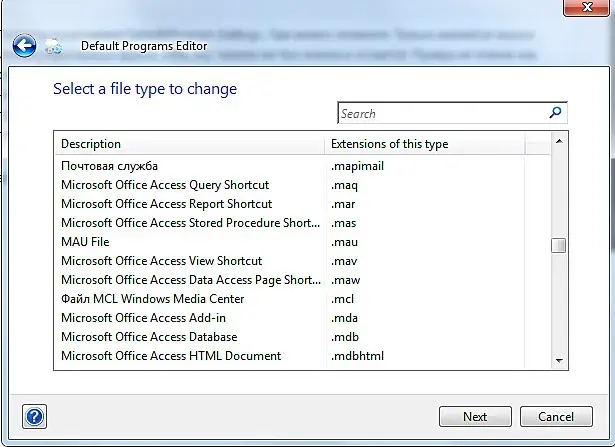Click the vertical scrollbar thumb
The image size is (615, 447).
(x=559, y=246)
